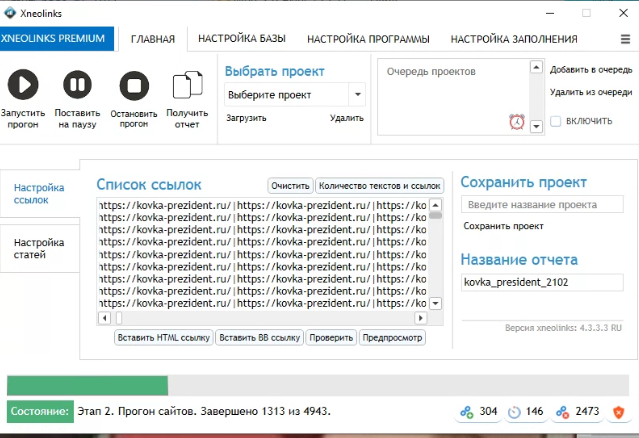Click Вставить BB ссылку button
The image size is (639, 438).
(x=259, y=338)
